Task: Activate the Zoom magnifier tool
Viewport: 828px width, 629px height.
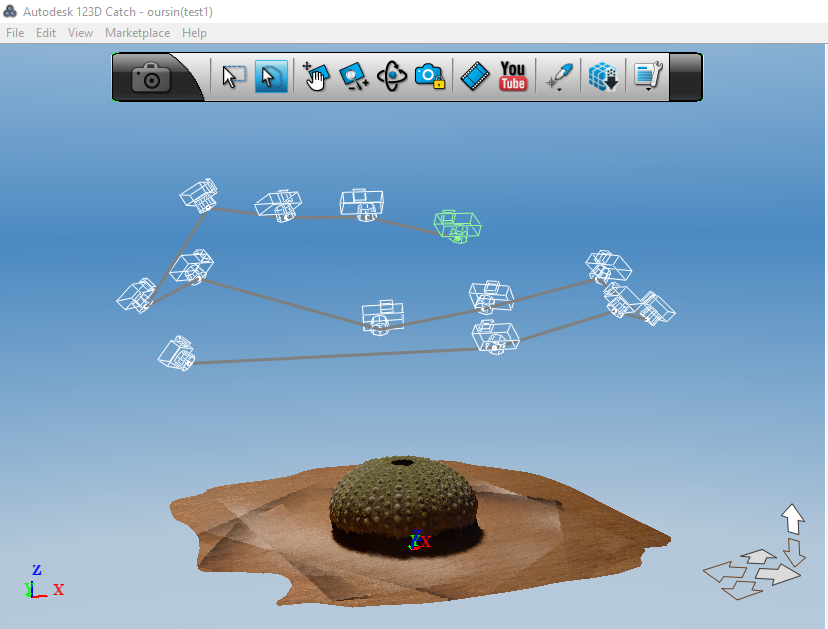Action: coord(354,77)
